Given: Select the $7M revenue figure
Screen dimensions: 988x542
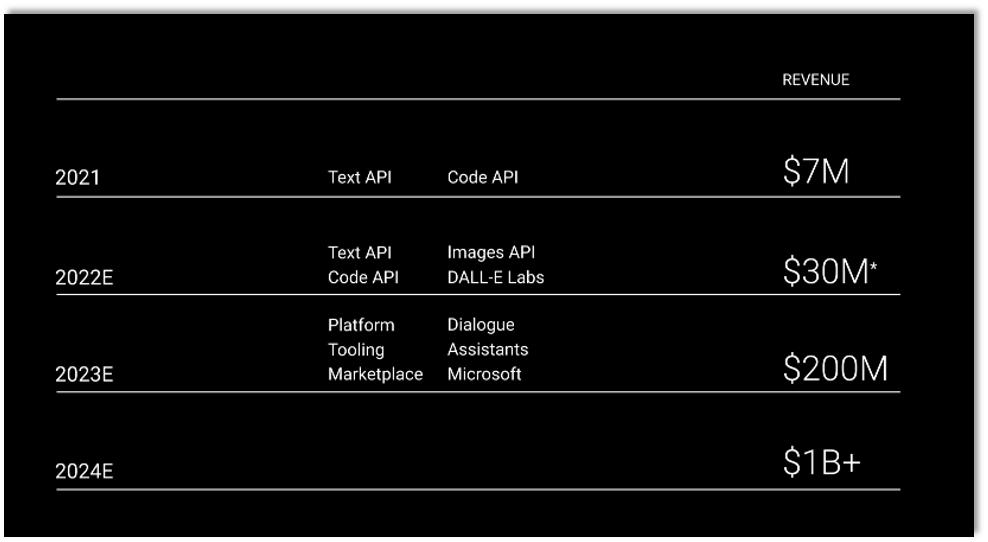Looking at the screenshot, I should coord(816,173).
